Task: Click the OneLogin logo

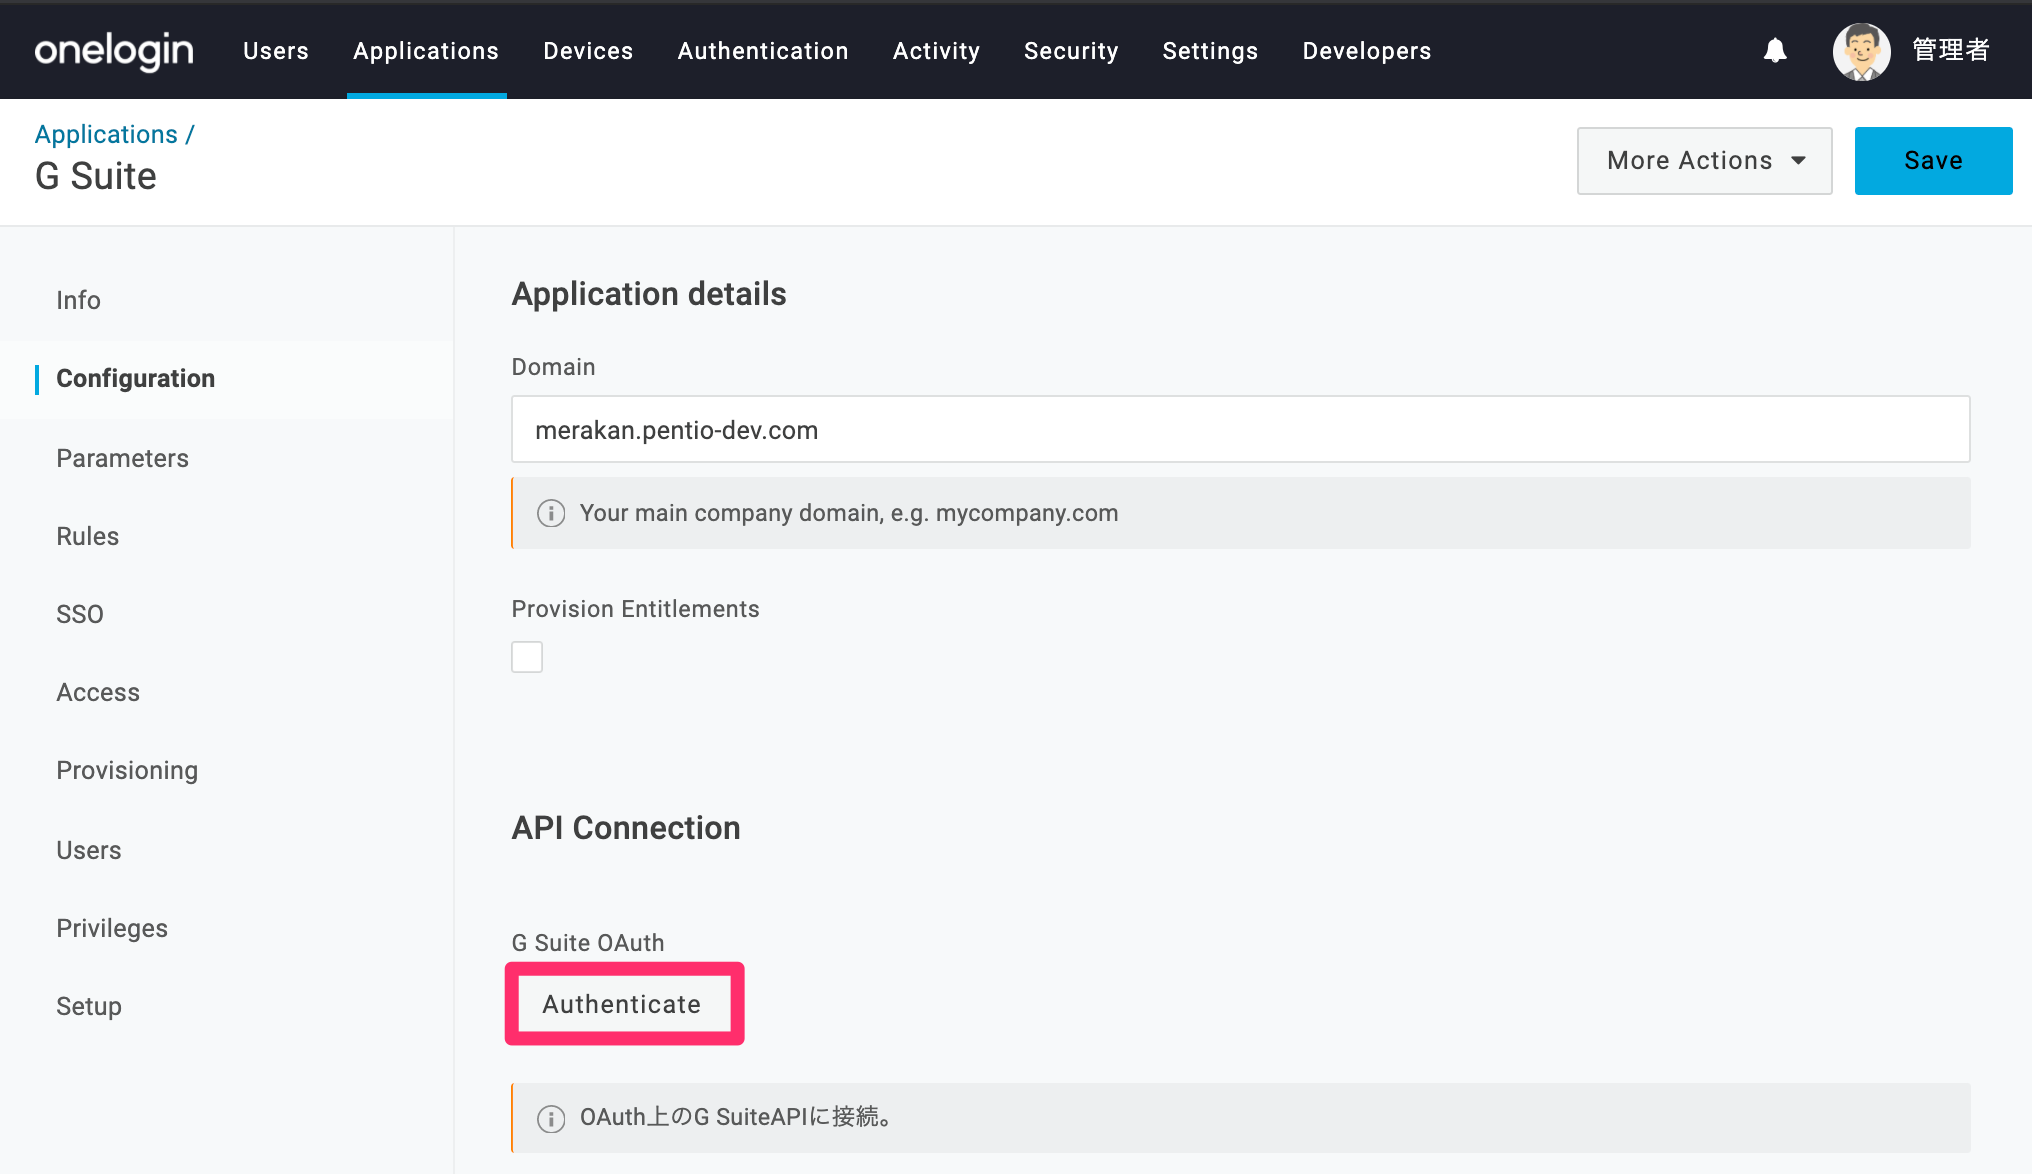Action: (114, 50)
